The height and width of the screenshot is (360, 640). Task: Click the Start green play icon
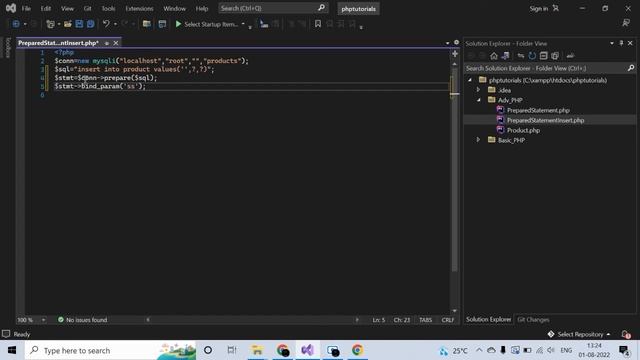pos(178,24)
